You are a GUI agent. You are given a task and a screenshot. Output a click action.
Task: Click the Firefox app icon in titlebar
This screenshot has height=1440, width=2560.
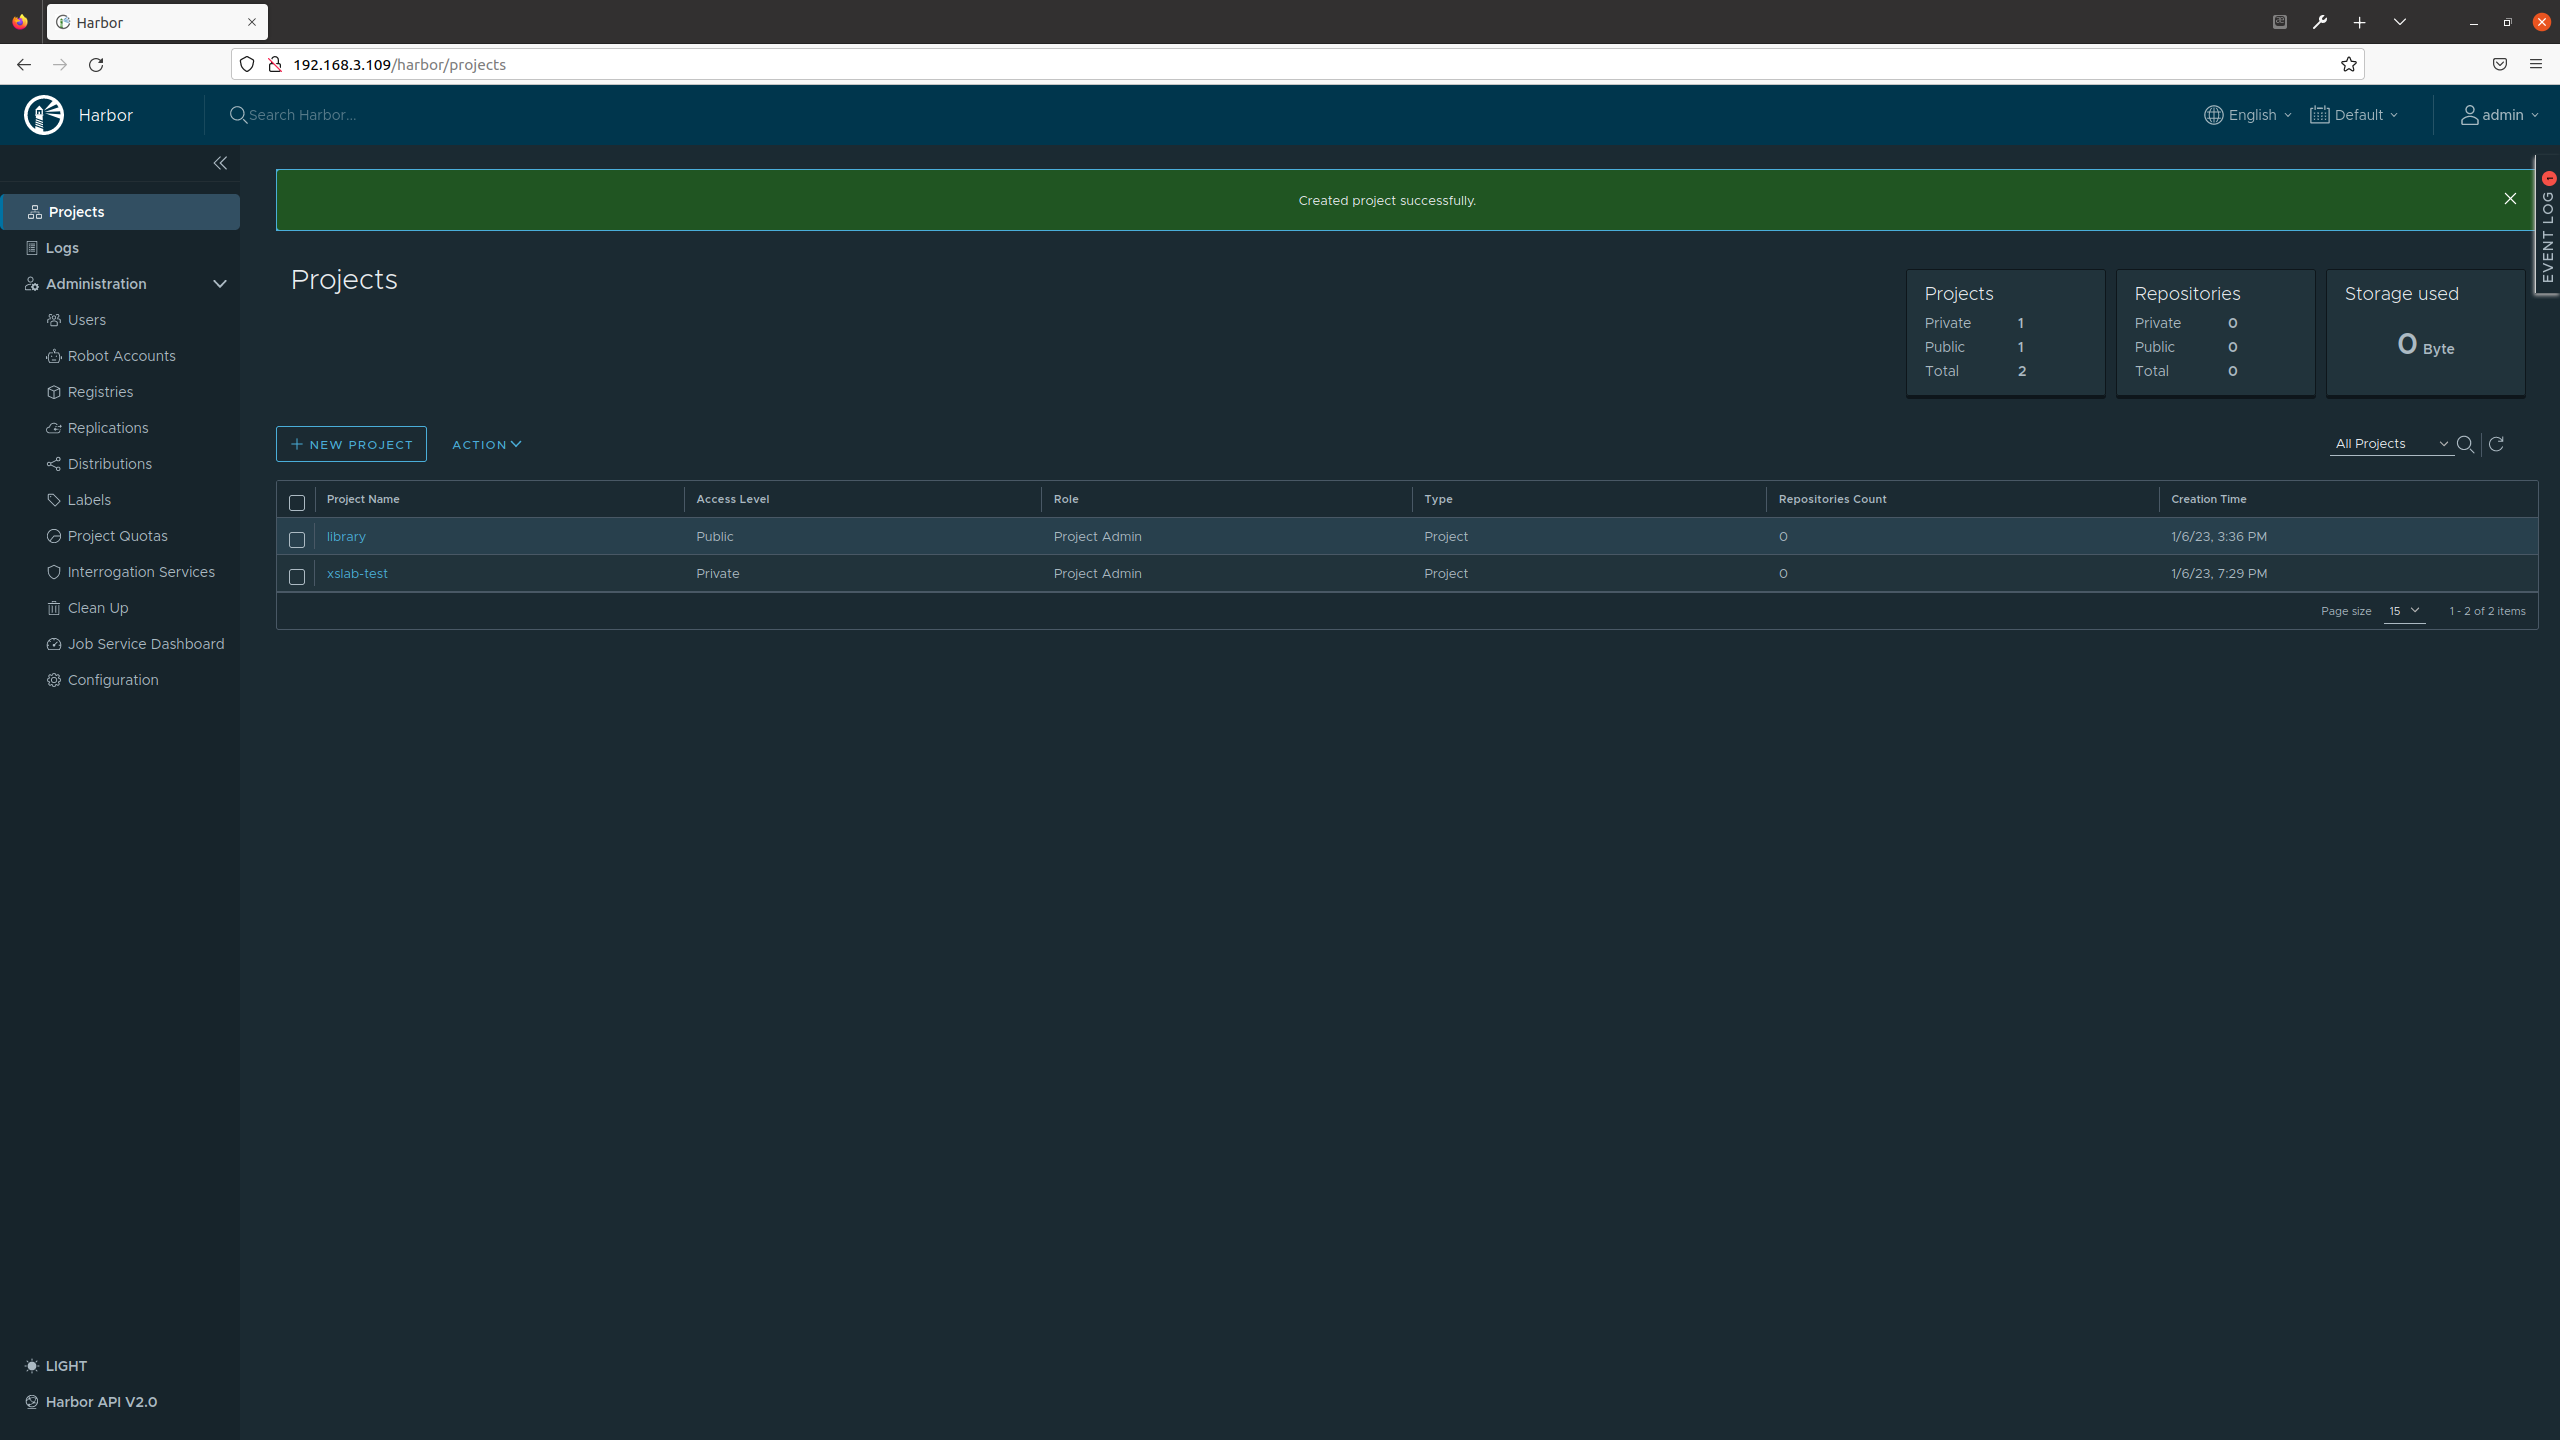point(20,22)
